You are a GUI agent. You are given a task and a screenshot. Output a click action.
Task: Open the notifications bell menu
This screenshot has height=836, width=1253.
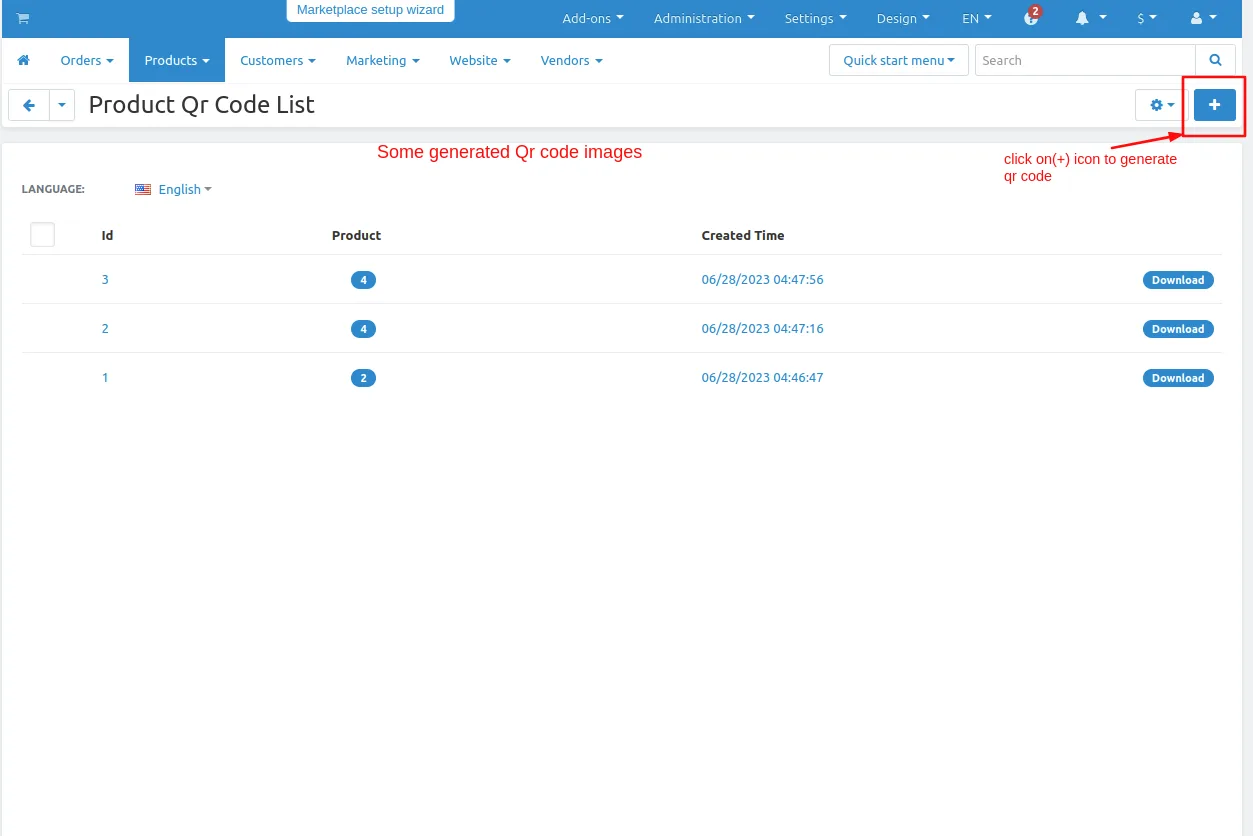pyautogui.click(x=1091, y=18)
